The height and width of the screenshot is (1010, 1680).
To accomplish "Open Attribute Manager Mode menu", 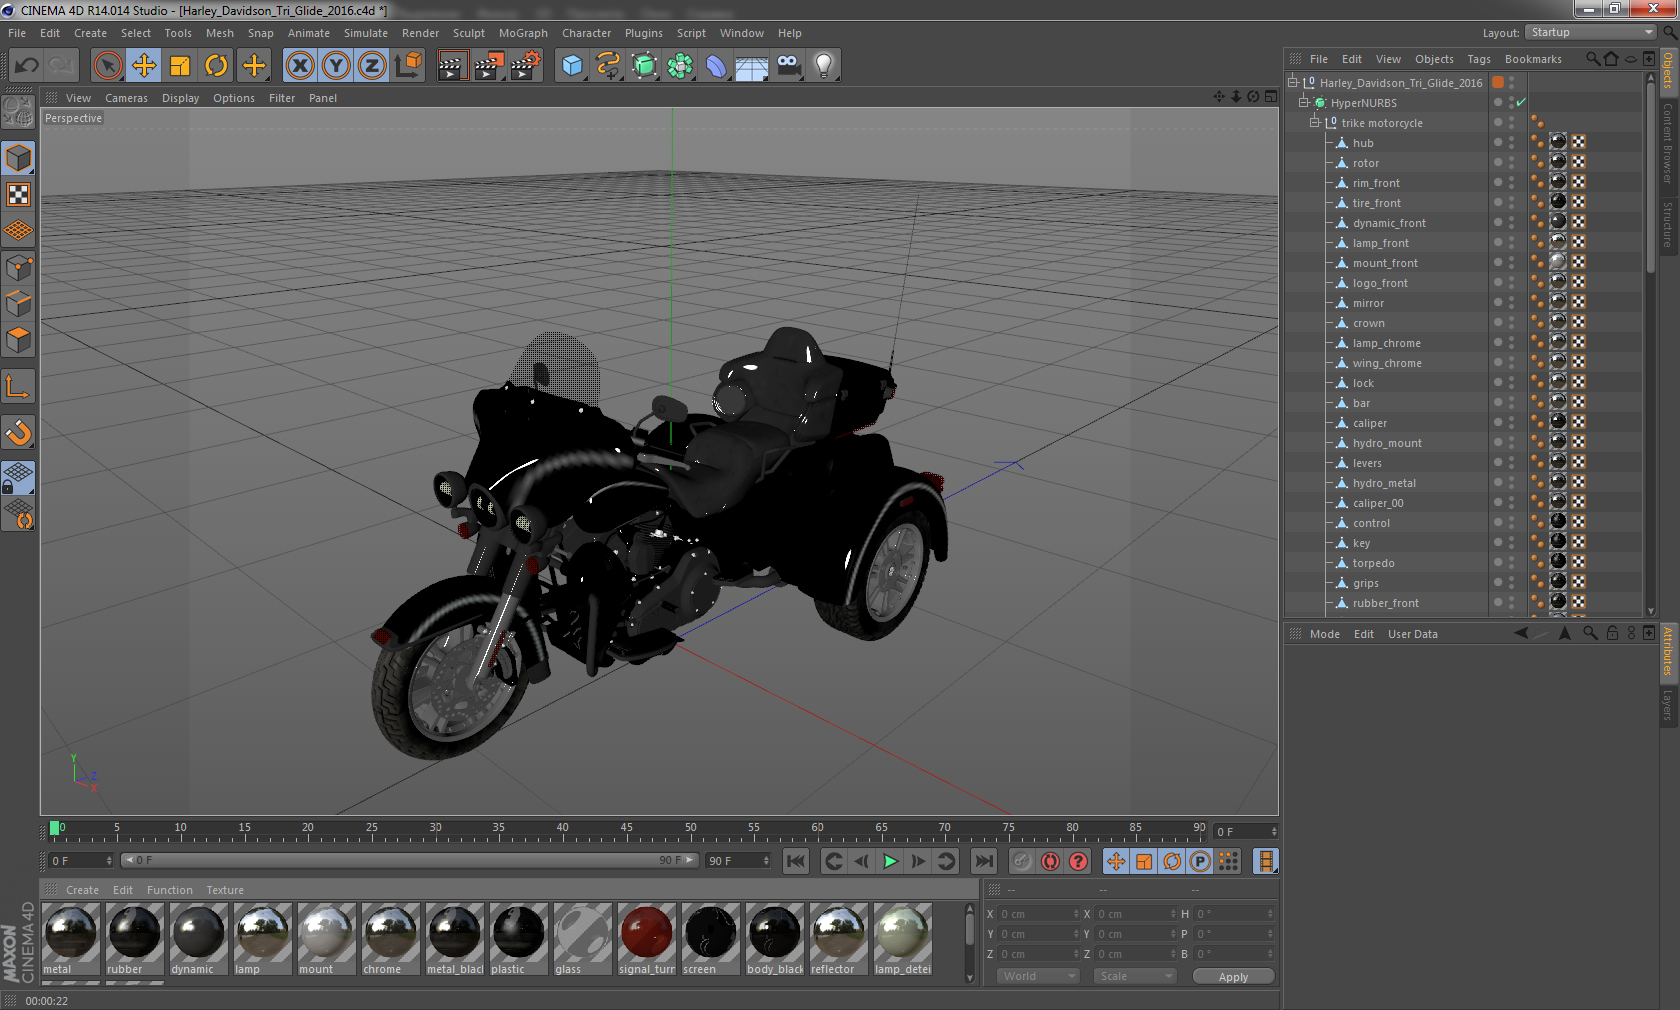I will pos(1325,634).
